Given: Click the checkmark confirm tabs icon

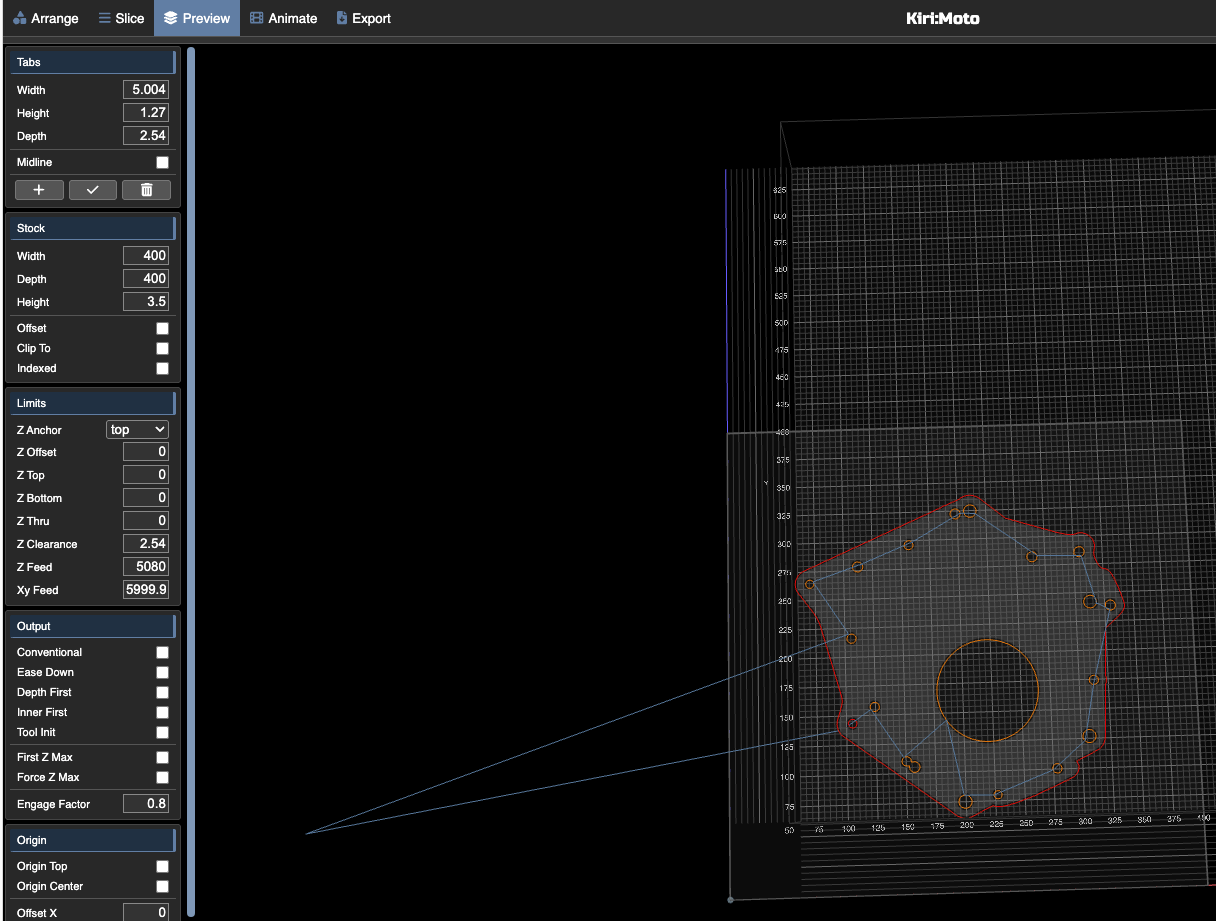Looking at the screenshot, I should [93, 190].
